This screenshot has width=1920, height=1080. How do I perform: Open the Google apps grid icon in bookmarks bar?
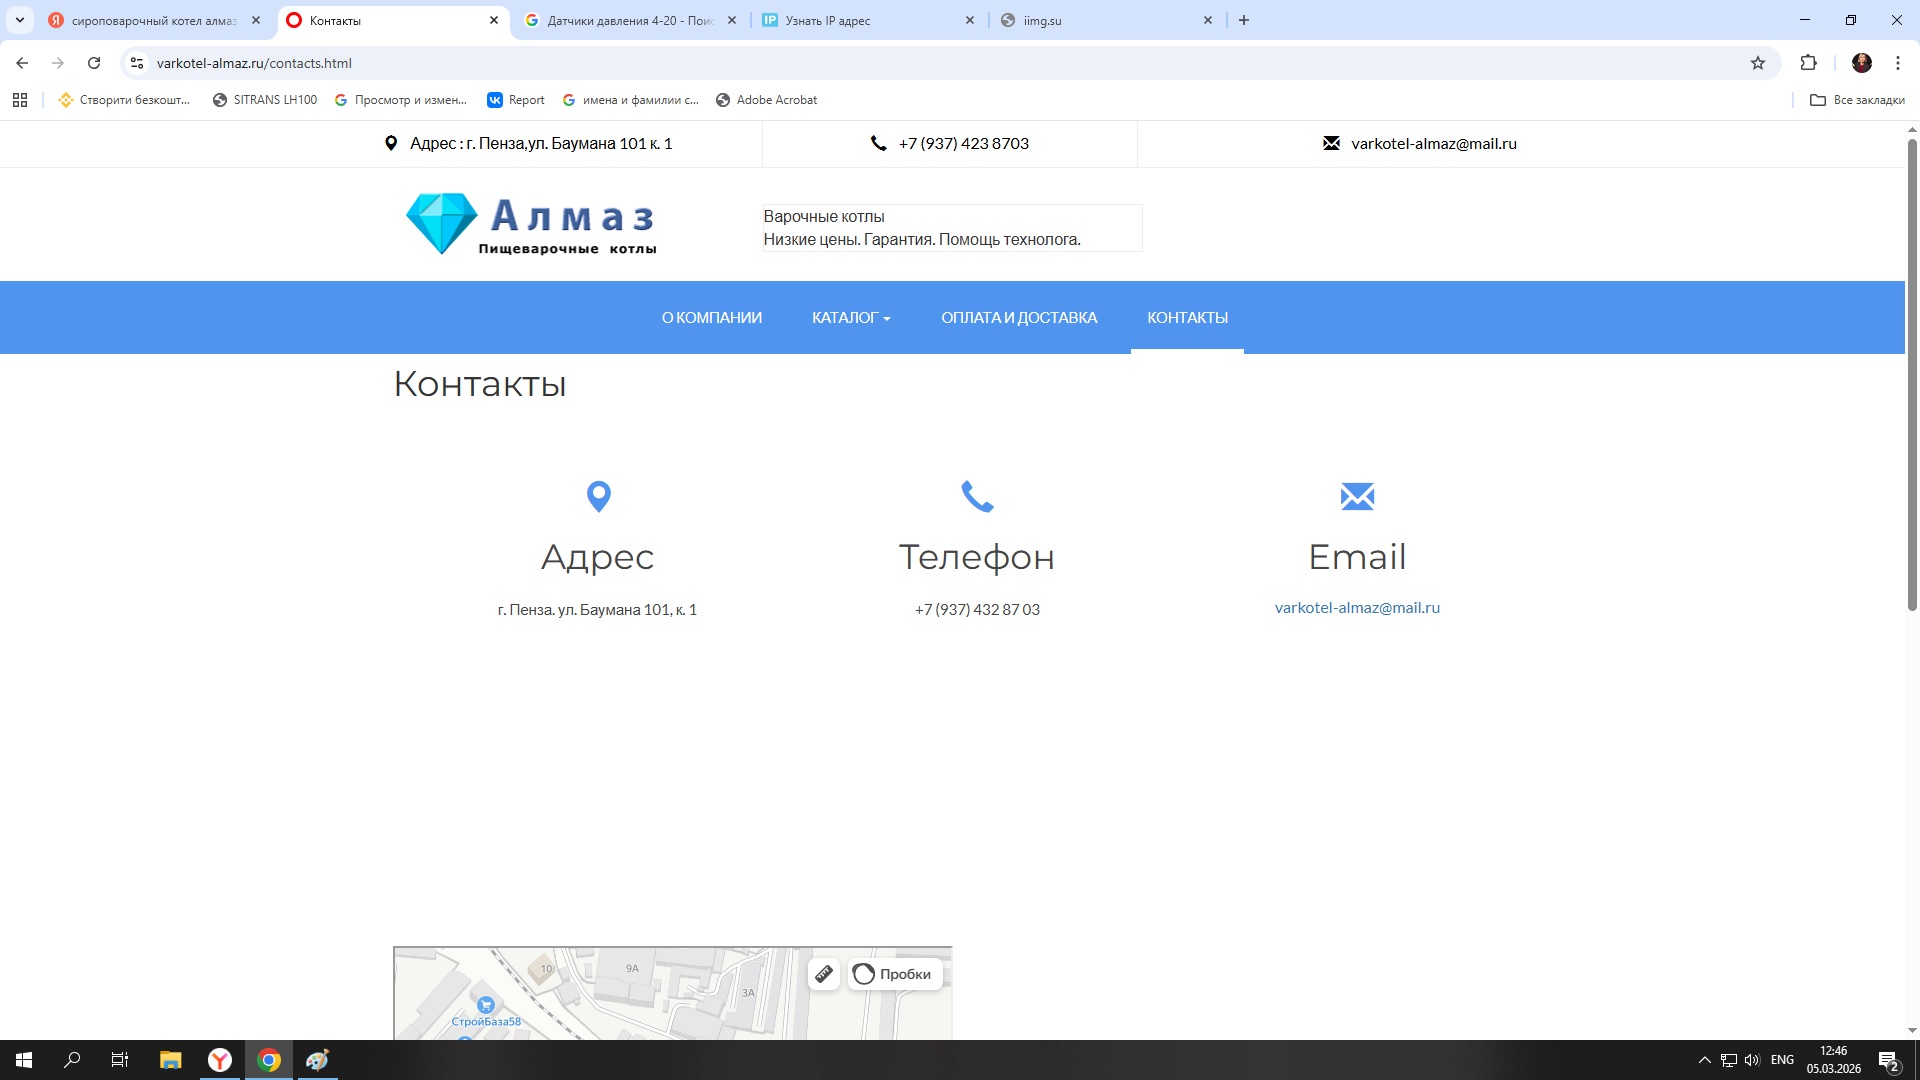(20, 100)
